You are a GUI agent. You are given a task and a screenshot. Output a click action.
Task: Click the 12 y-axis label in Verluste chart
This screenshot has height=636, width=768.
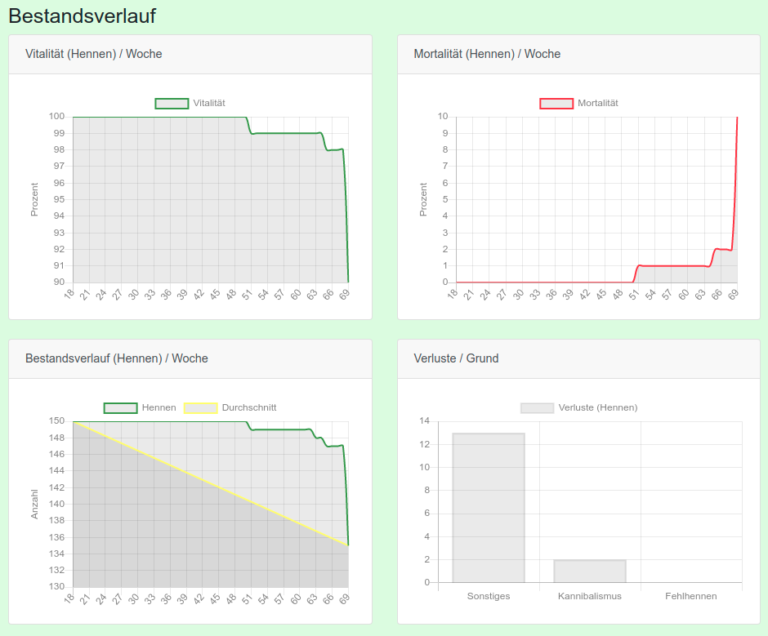click(x=424, y=444)
